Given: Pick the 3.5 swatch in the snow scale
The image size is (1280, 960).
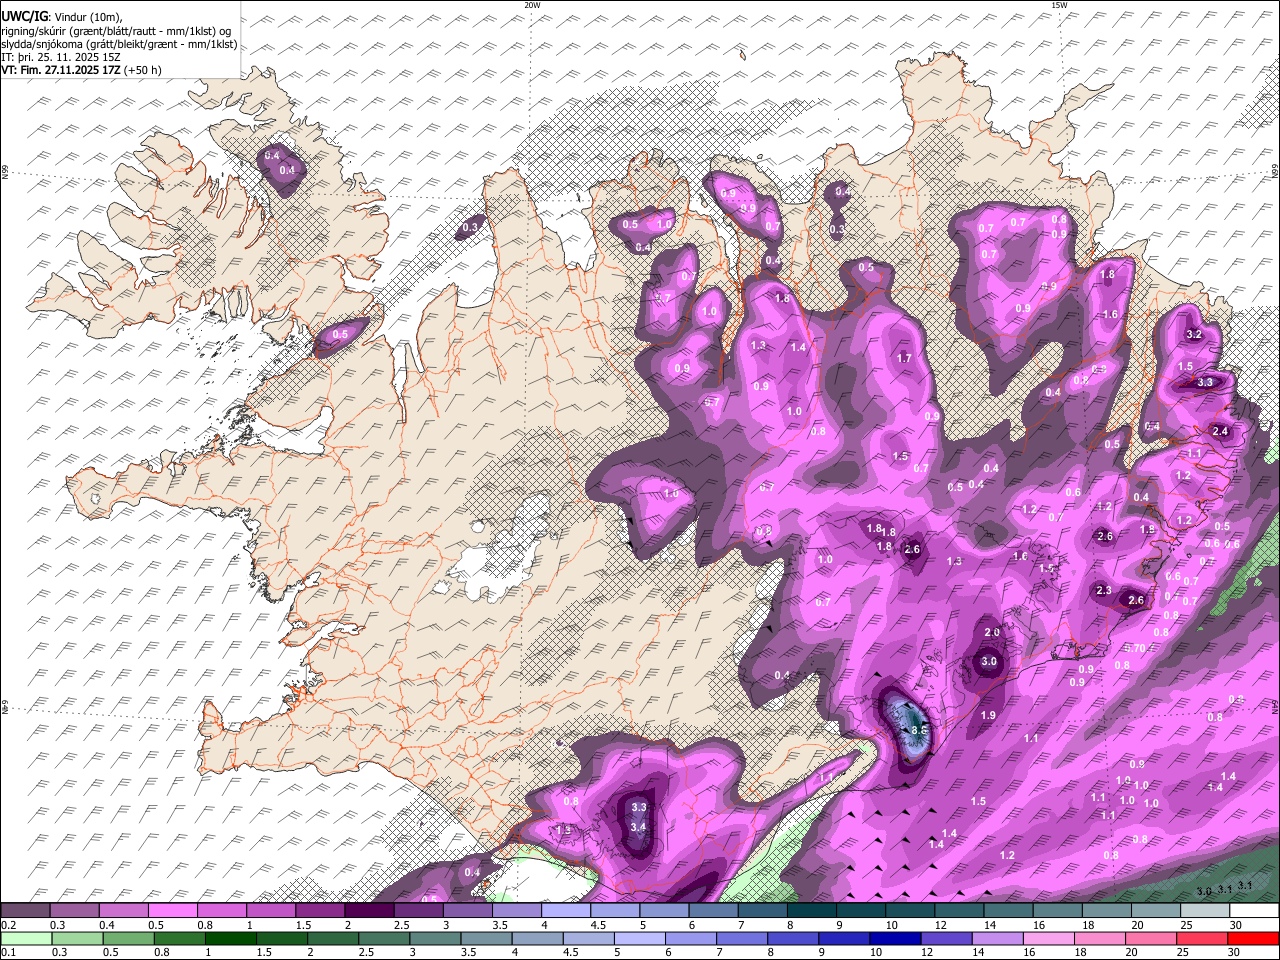Looking at the screenshot, I should coord(516,911).
